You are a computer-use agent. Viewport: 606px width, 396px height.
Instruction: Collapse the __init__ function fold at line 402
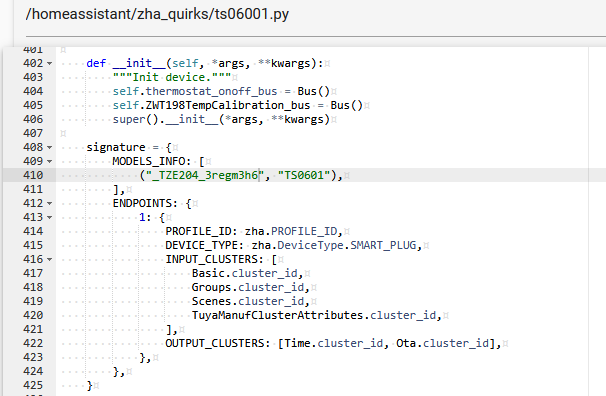tap(49, 63)
